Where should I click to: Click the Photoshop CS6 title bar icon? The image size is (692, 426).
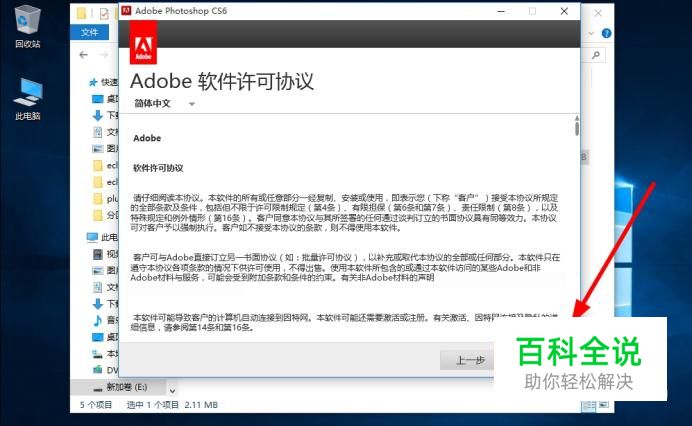126,11
